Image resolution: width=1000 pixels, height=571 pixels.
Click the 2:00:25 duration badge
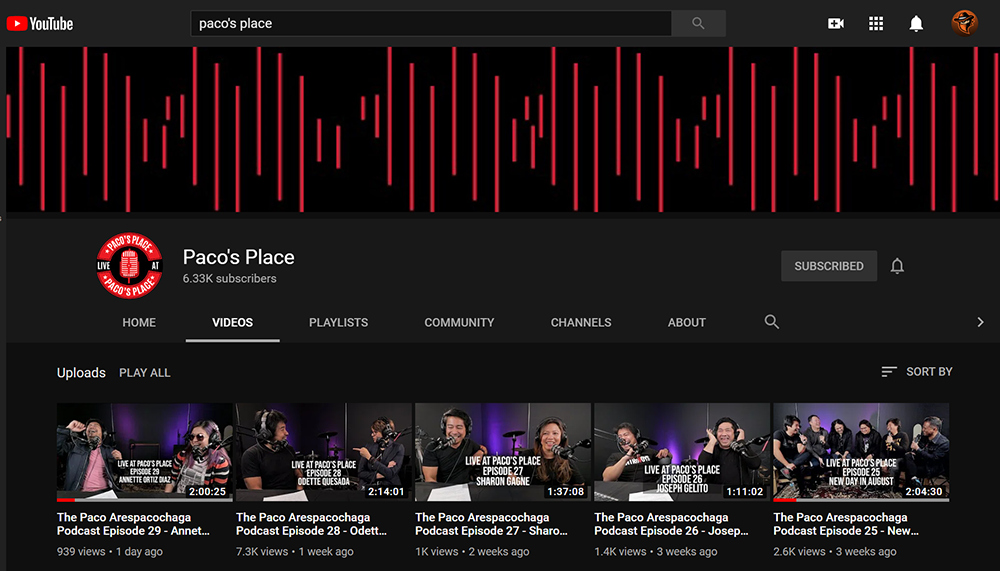pyautogui.click(x=207, y=491)
